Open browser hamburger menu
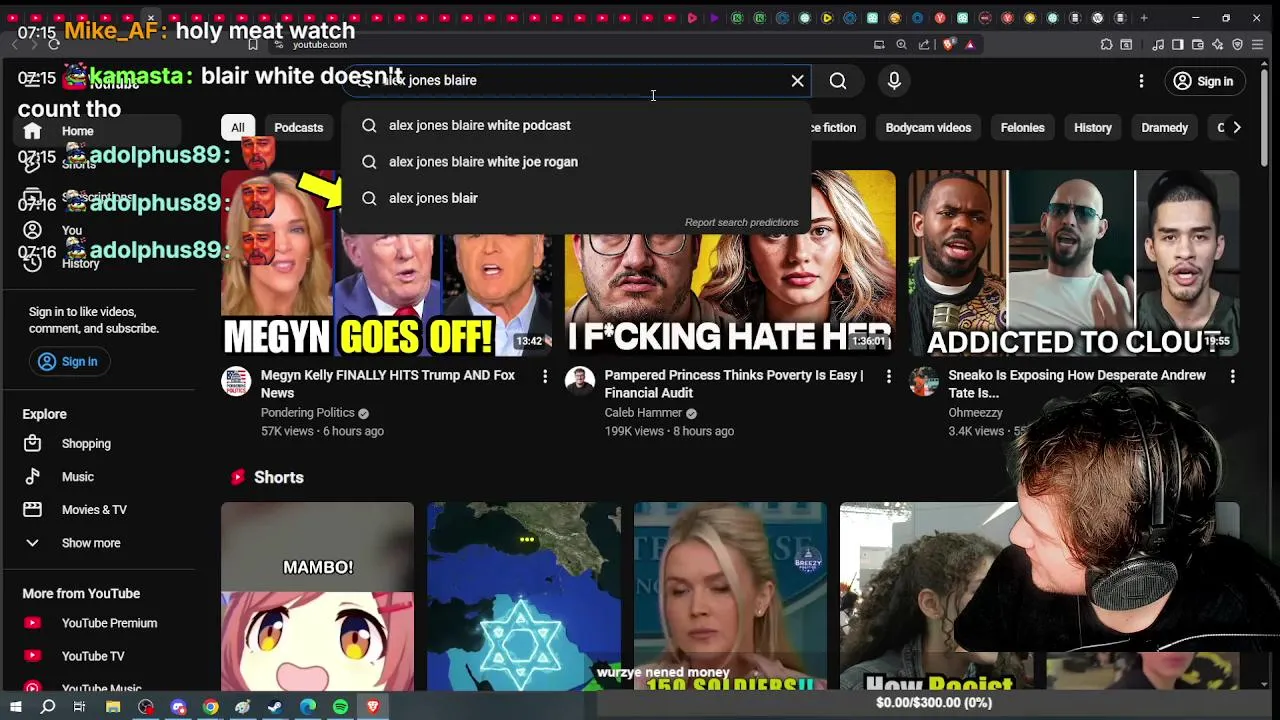 click(x=1258, y=44)
